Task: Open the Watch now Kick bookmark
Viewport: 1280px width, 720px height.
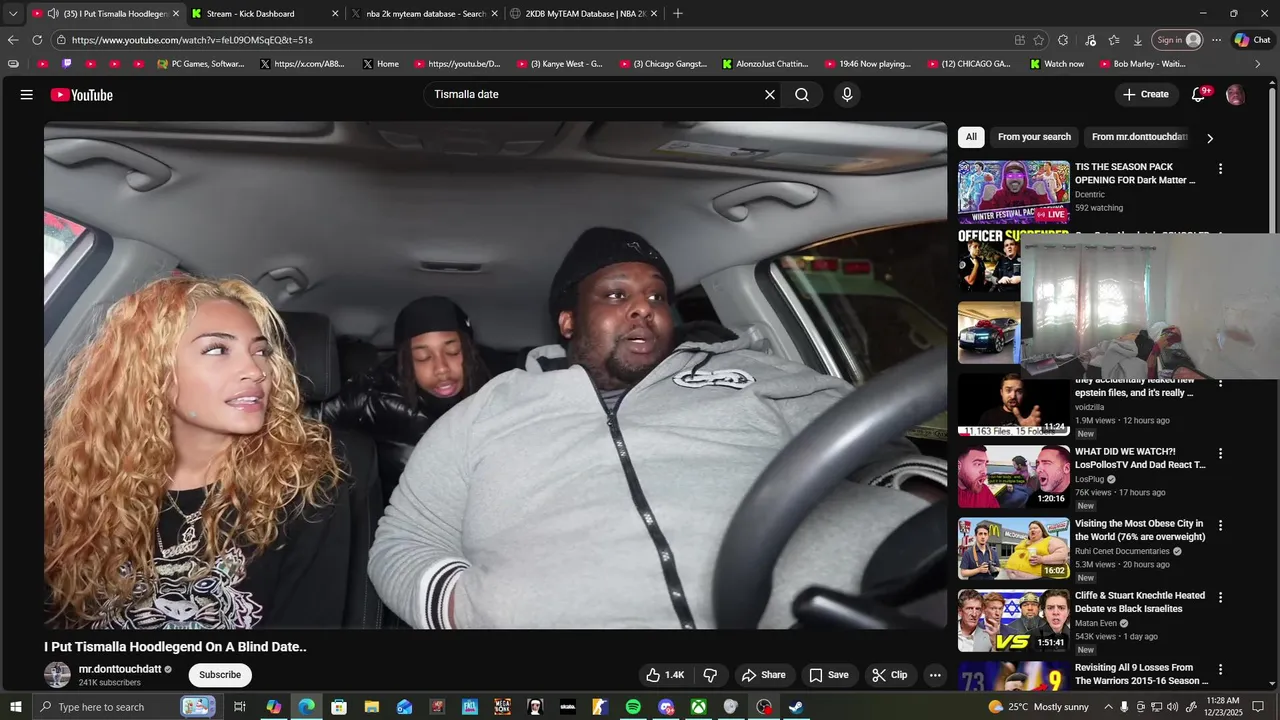Action: point(1057,64)
